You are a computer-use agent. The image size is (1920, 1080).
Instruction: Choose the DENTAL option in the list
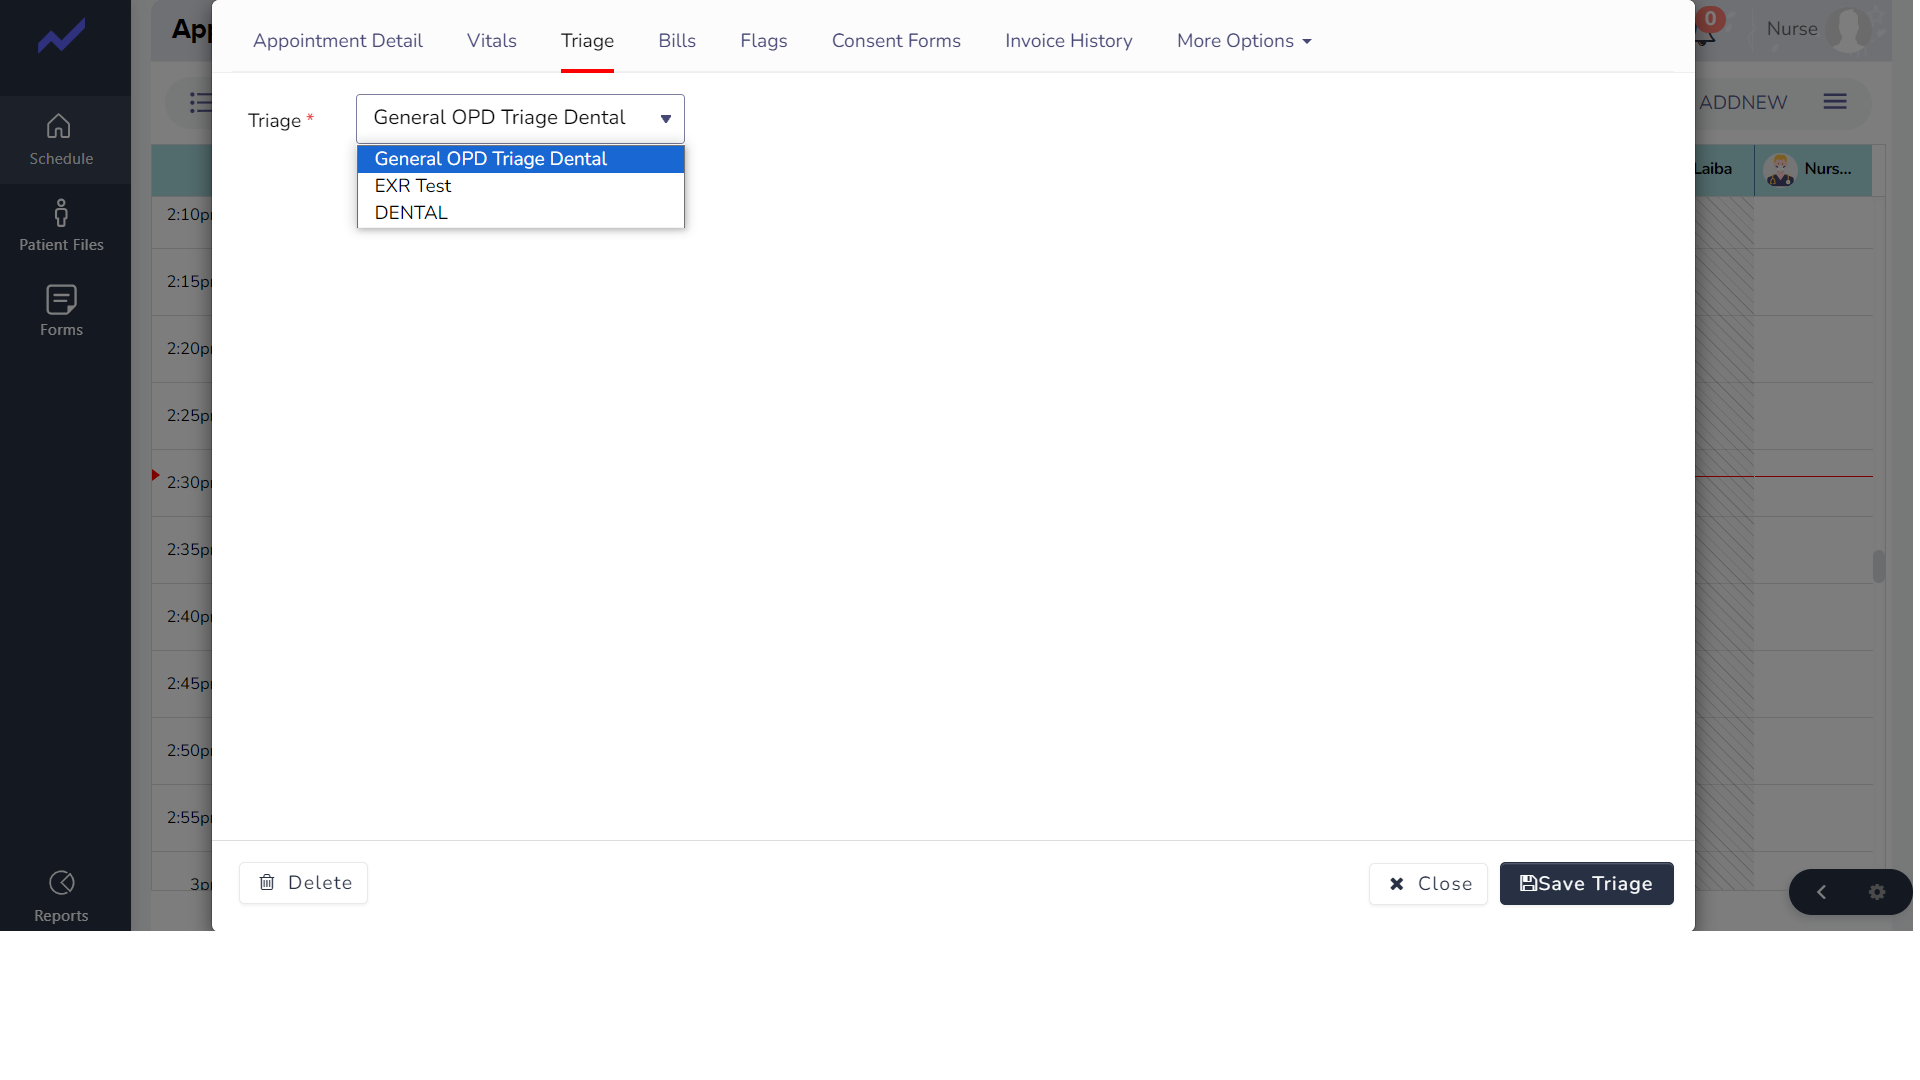[x=411, y=213]
